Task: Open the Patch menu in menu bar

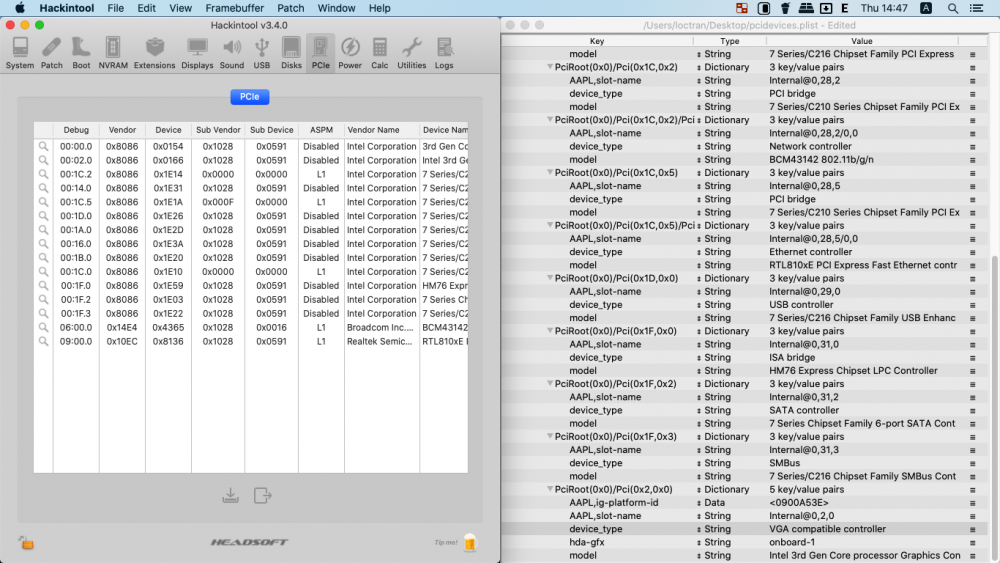Action: point(290,8)
